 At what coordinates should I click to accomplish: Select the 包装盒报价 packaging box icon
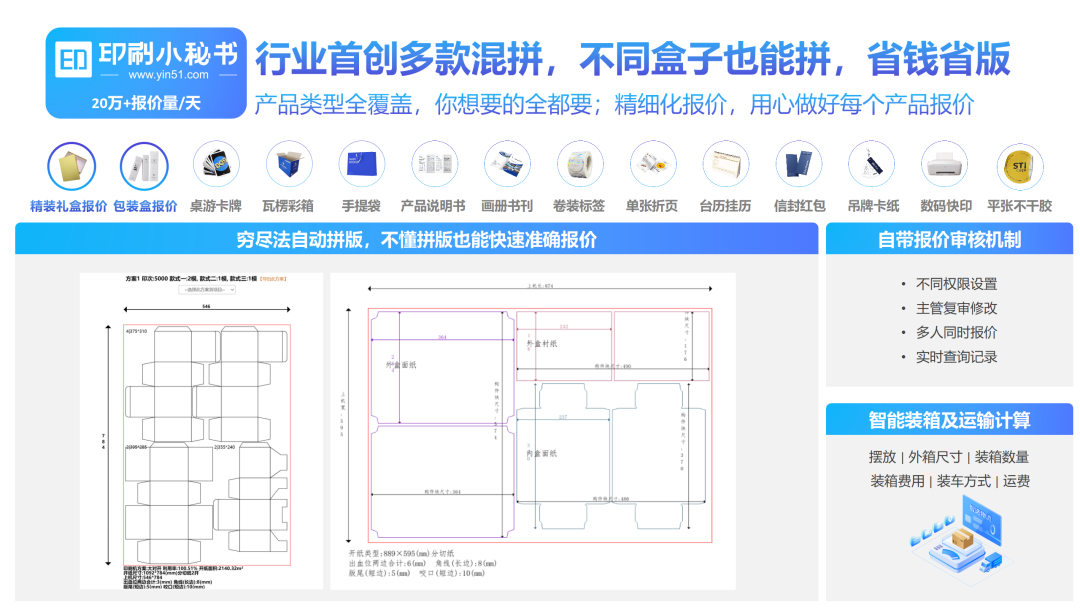[x=145, y=166]
